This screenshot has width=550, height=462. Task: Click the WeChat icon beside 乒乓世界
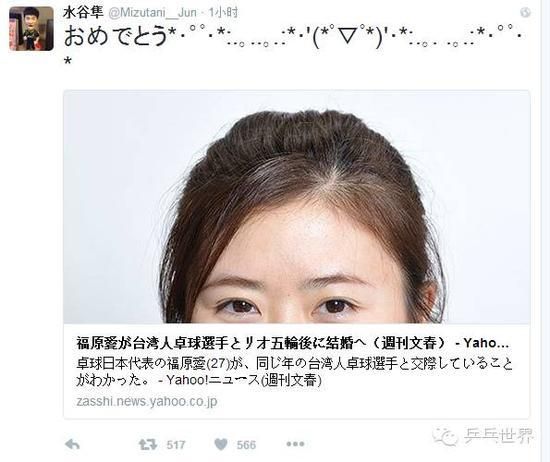pyautogui.click(x=445, y=436)
